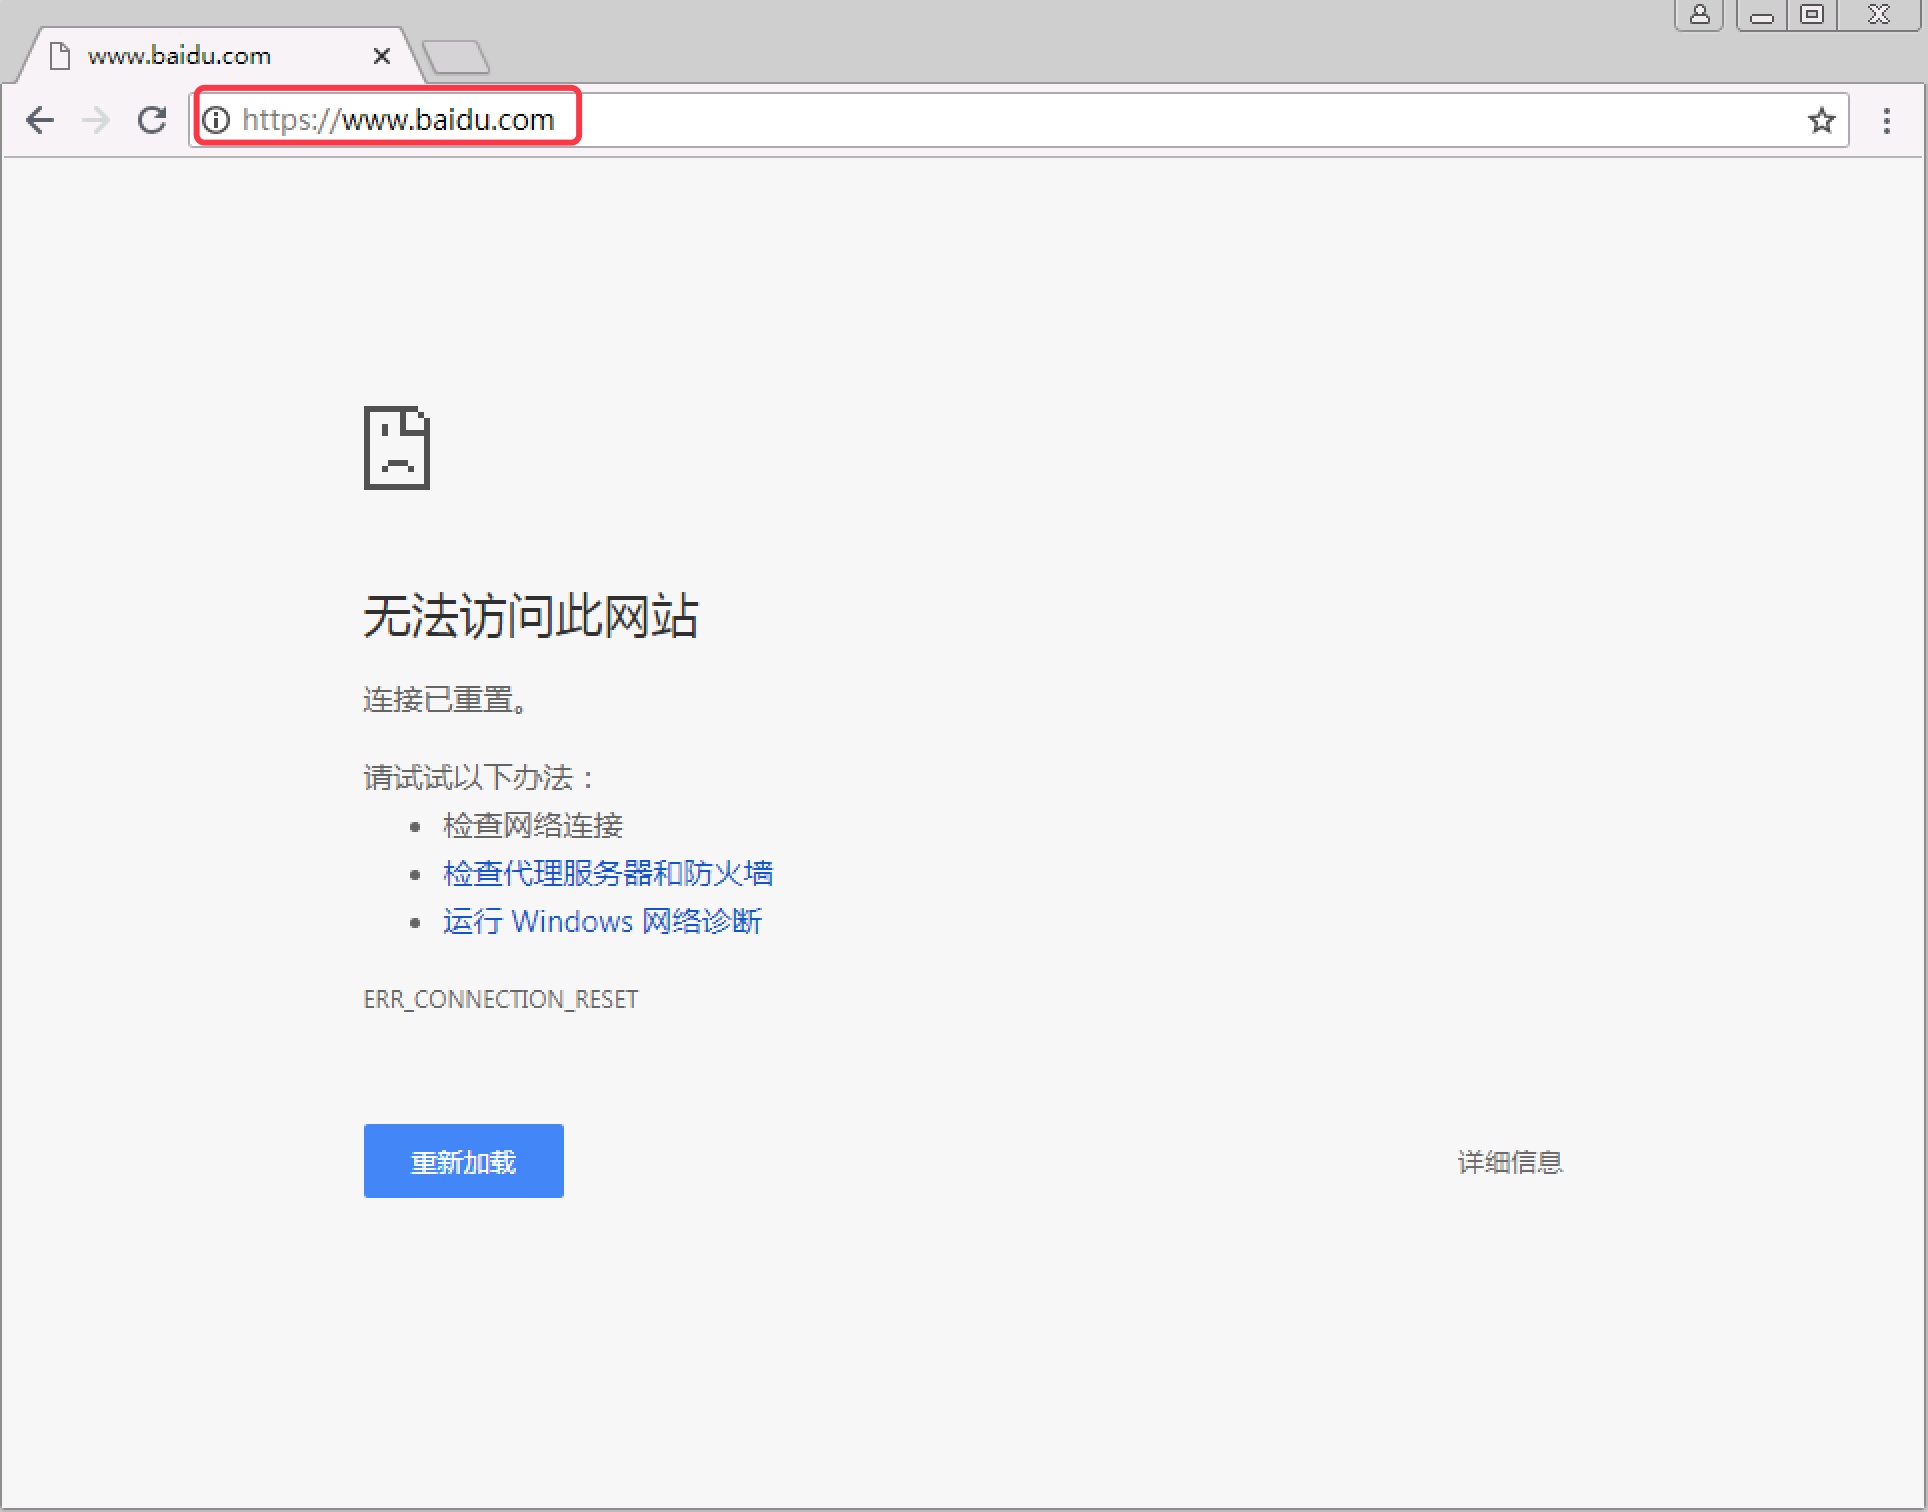Click the blue 重新加载 button
This screenshot has width=1928, height=1512.
(x=463, y=1161)
